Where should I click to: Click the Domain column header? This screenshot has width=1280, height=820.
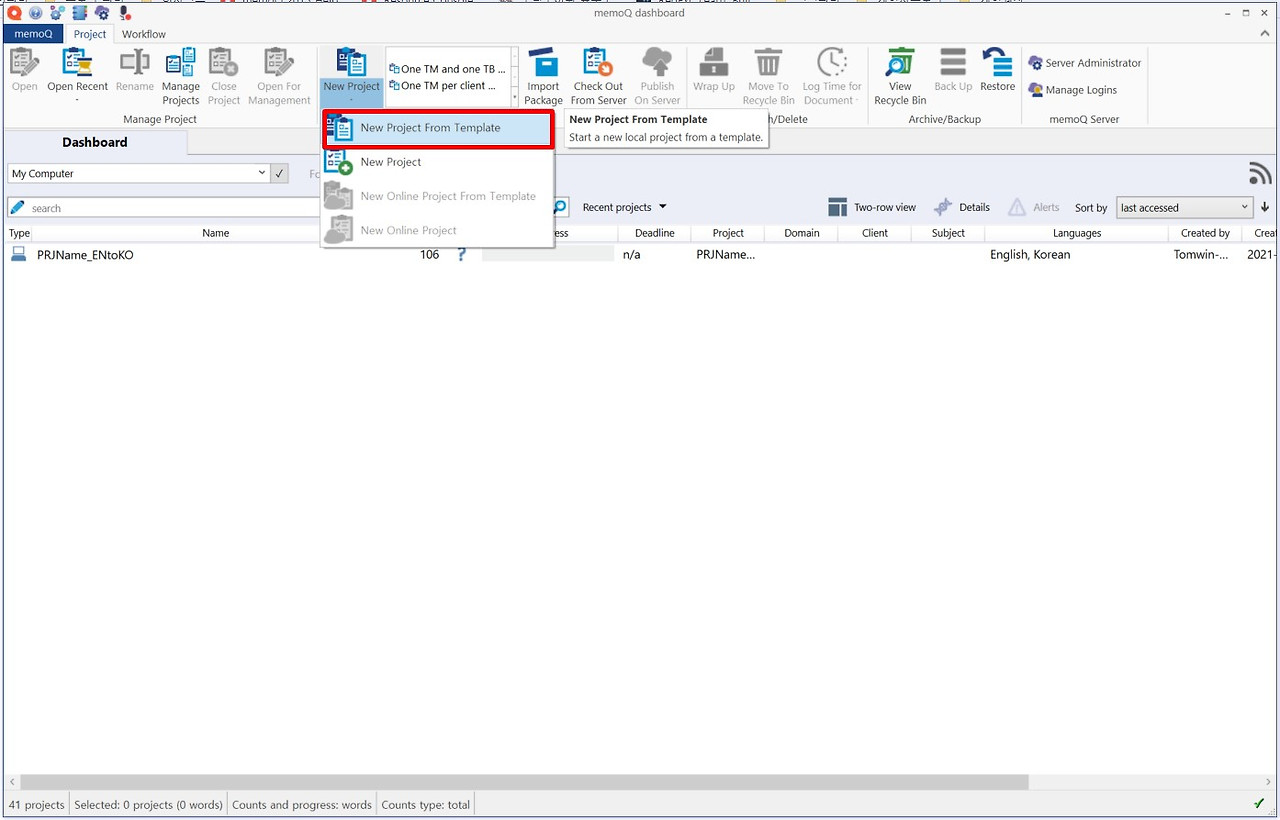[801, 233]
